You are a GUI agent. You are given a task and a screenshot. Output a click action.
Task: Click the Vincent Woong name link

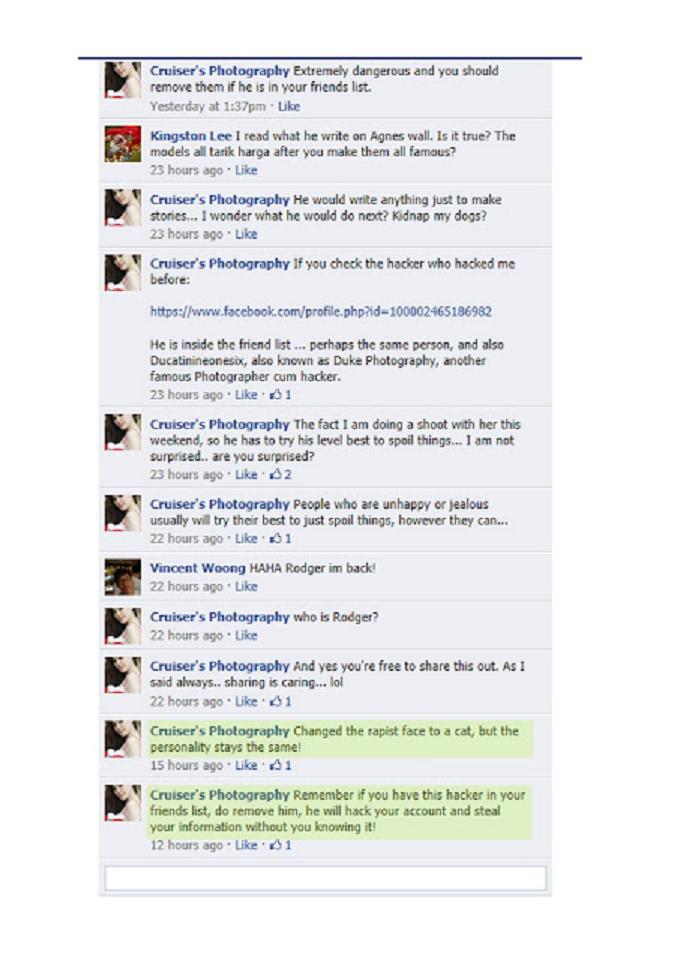(x=198, y=568)
